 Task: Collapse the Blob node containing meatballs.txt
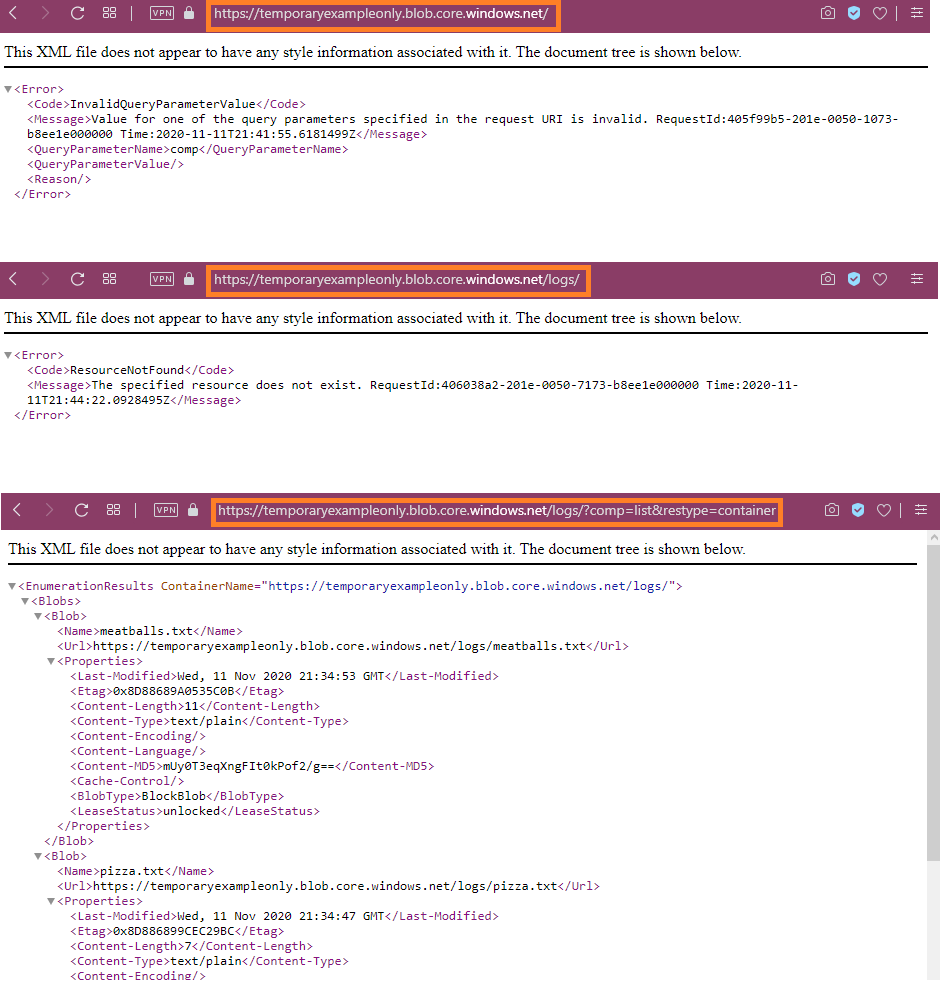pyautogui.click(x=38, y=616)
